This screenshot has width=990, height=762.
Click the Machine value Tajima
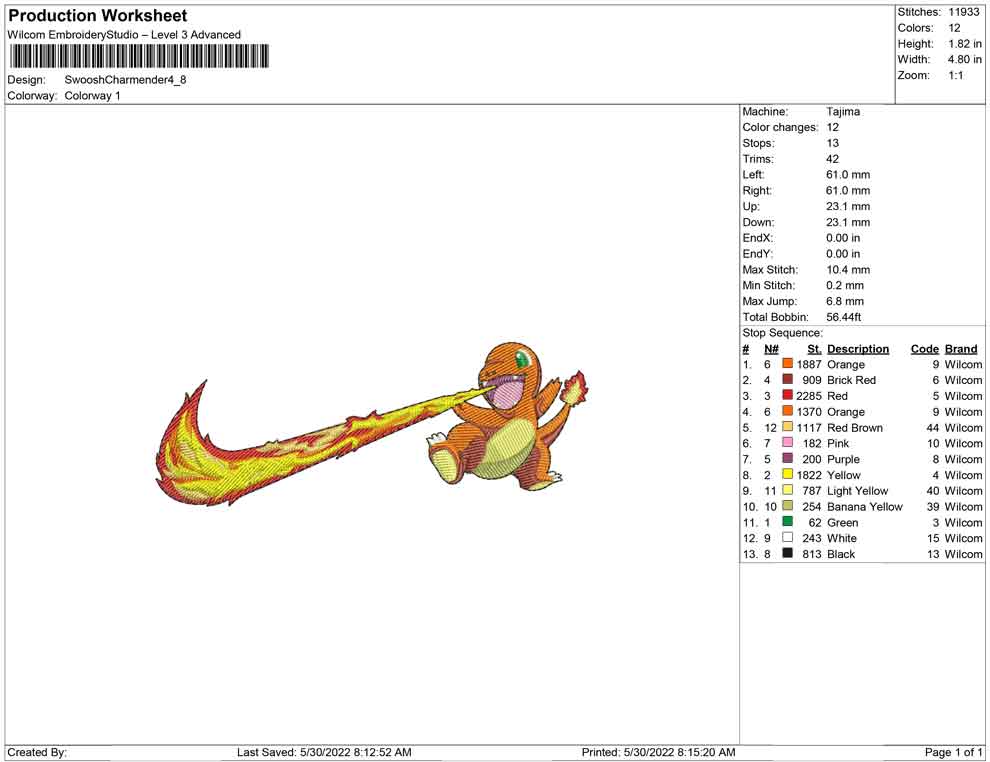pyautogui.click(x=843, y=112)
